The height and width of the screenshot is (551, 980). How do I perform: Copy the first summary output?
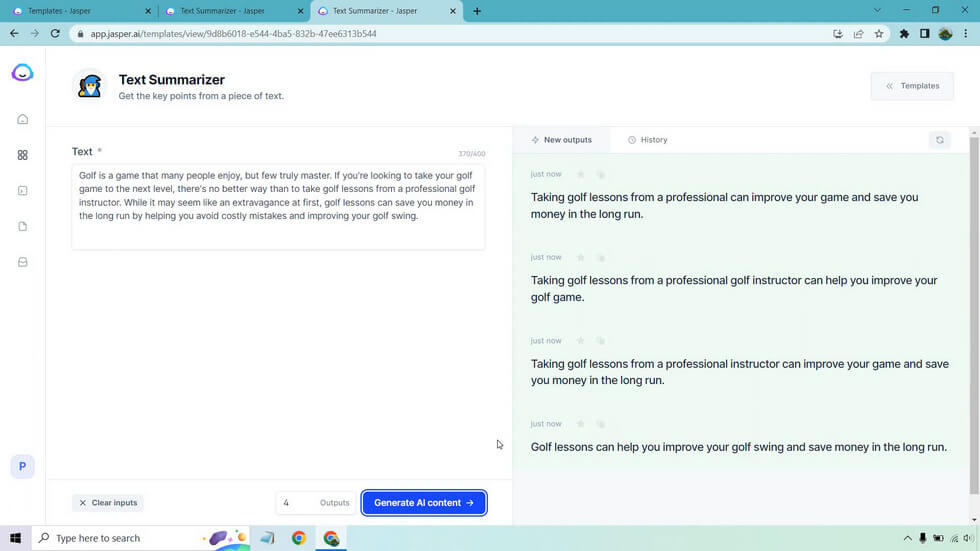pyautogui.click(x=601, y=175)
